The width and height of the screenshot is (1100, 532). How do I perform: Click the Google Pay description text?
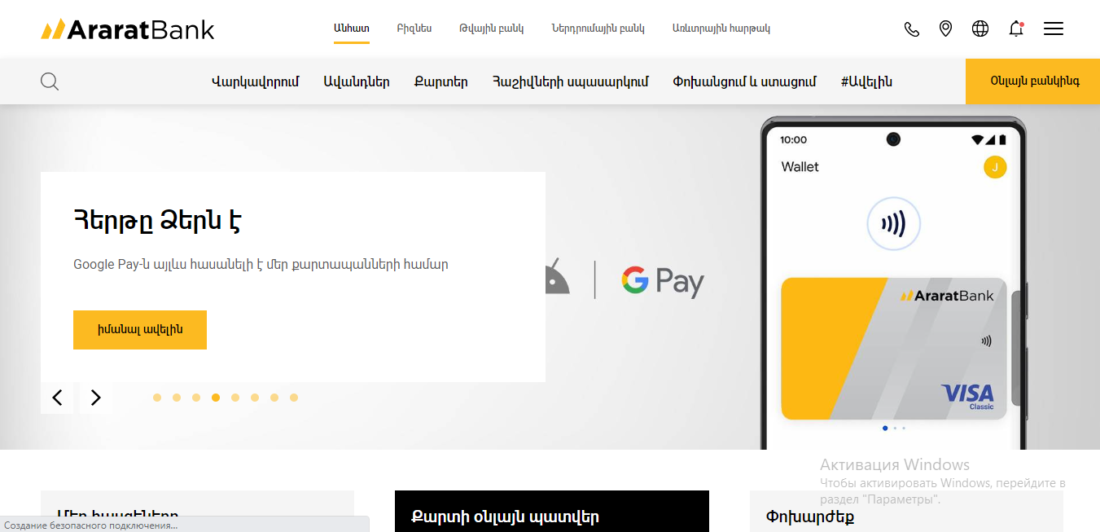tap(260, 265)
